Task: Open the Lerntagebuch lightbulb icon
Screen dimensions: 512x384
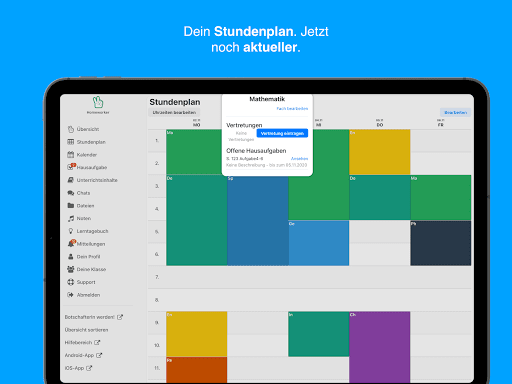Action: tap(71, 231)
